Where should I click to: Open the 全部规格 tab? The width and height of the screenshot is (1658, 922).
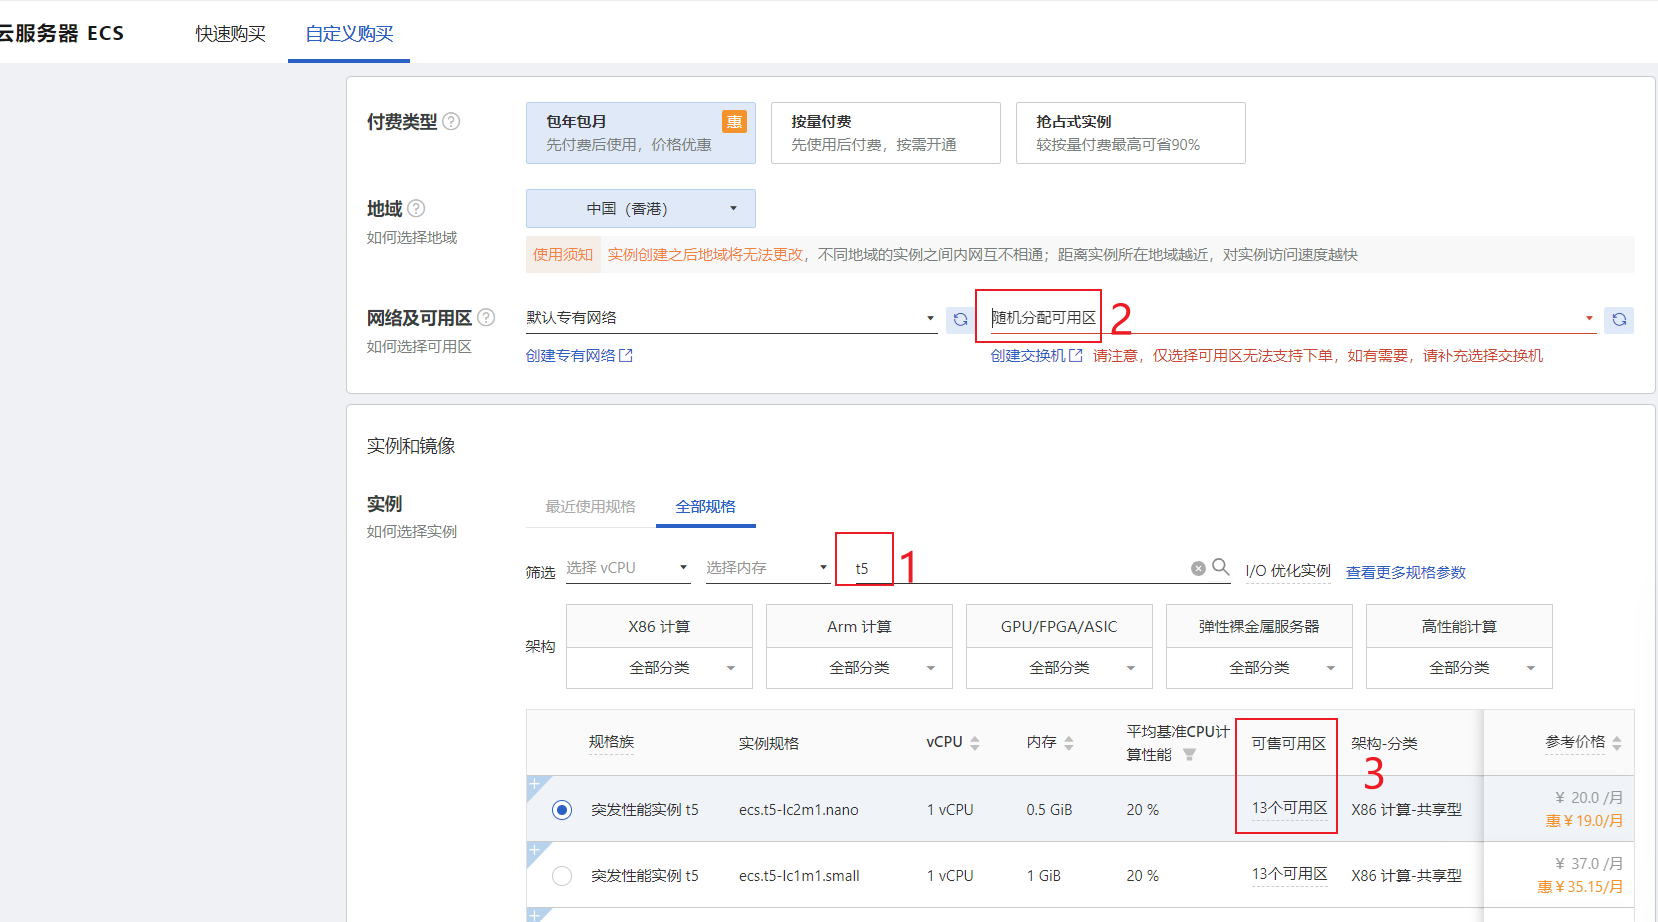(x=705, y=507)
